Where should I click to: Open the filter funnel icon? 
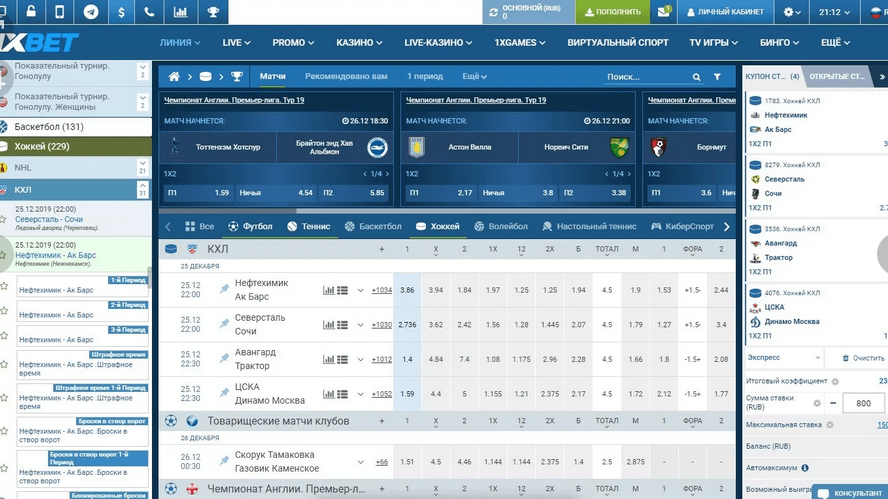[x=717, y=76]
